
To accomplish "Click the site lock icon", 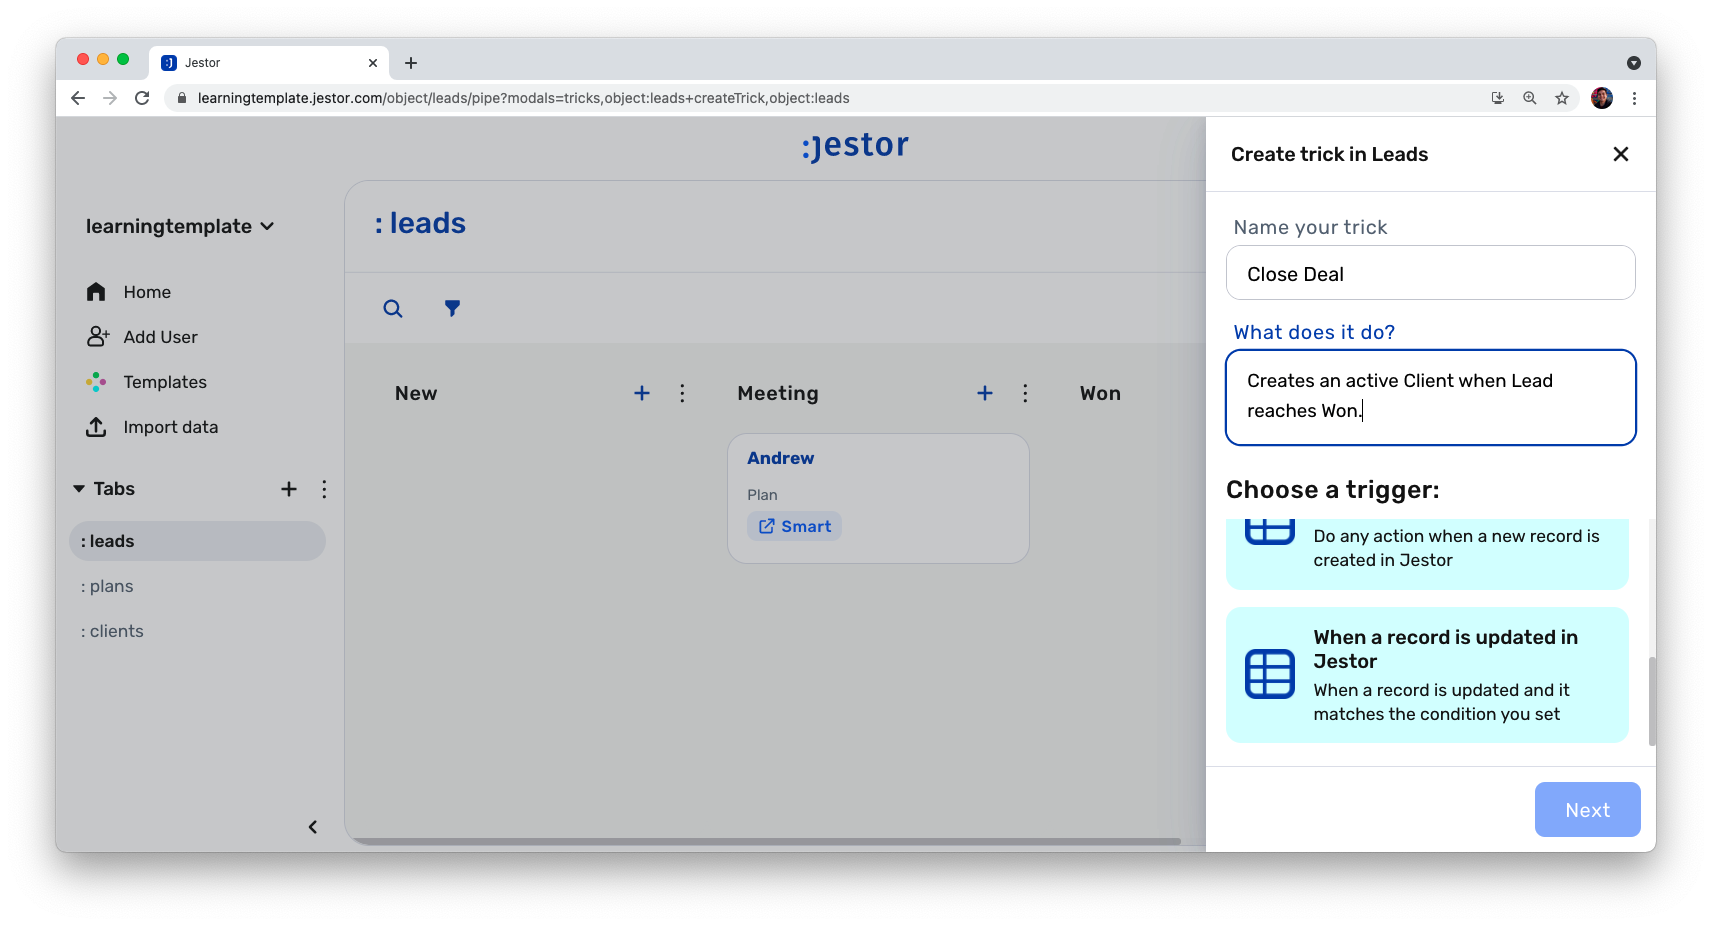I will point(182,98).
